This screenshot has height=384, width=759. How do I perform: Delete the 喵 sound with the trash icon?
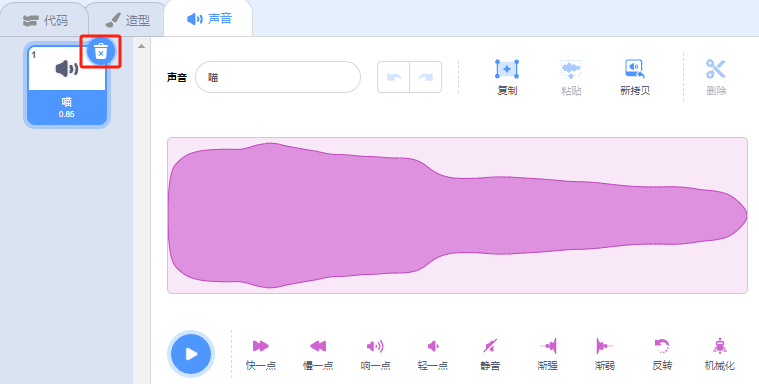tap(101, 51)
